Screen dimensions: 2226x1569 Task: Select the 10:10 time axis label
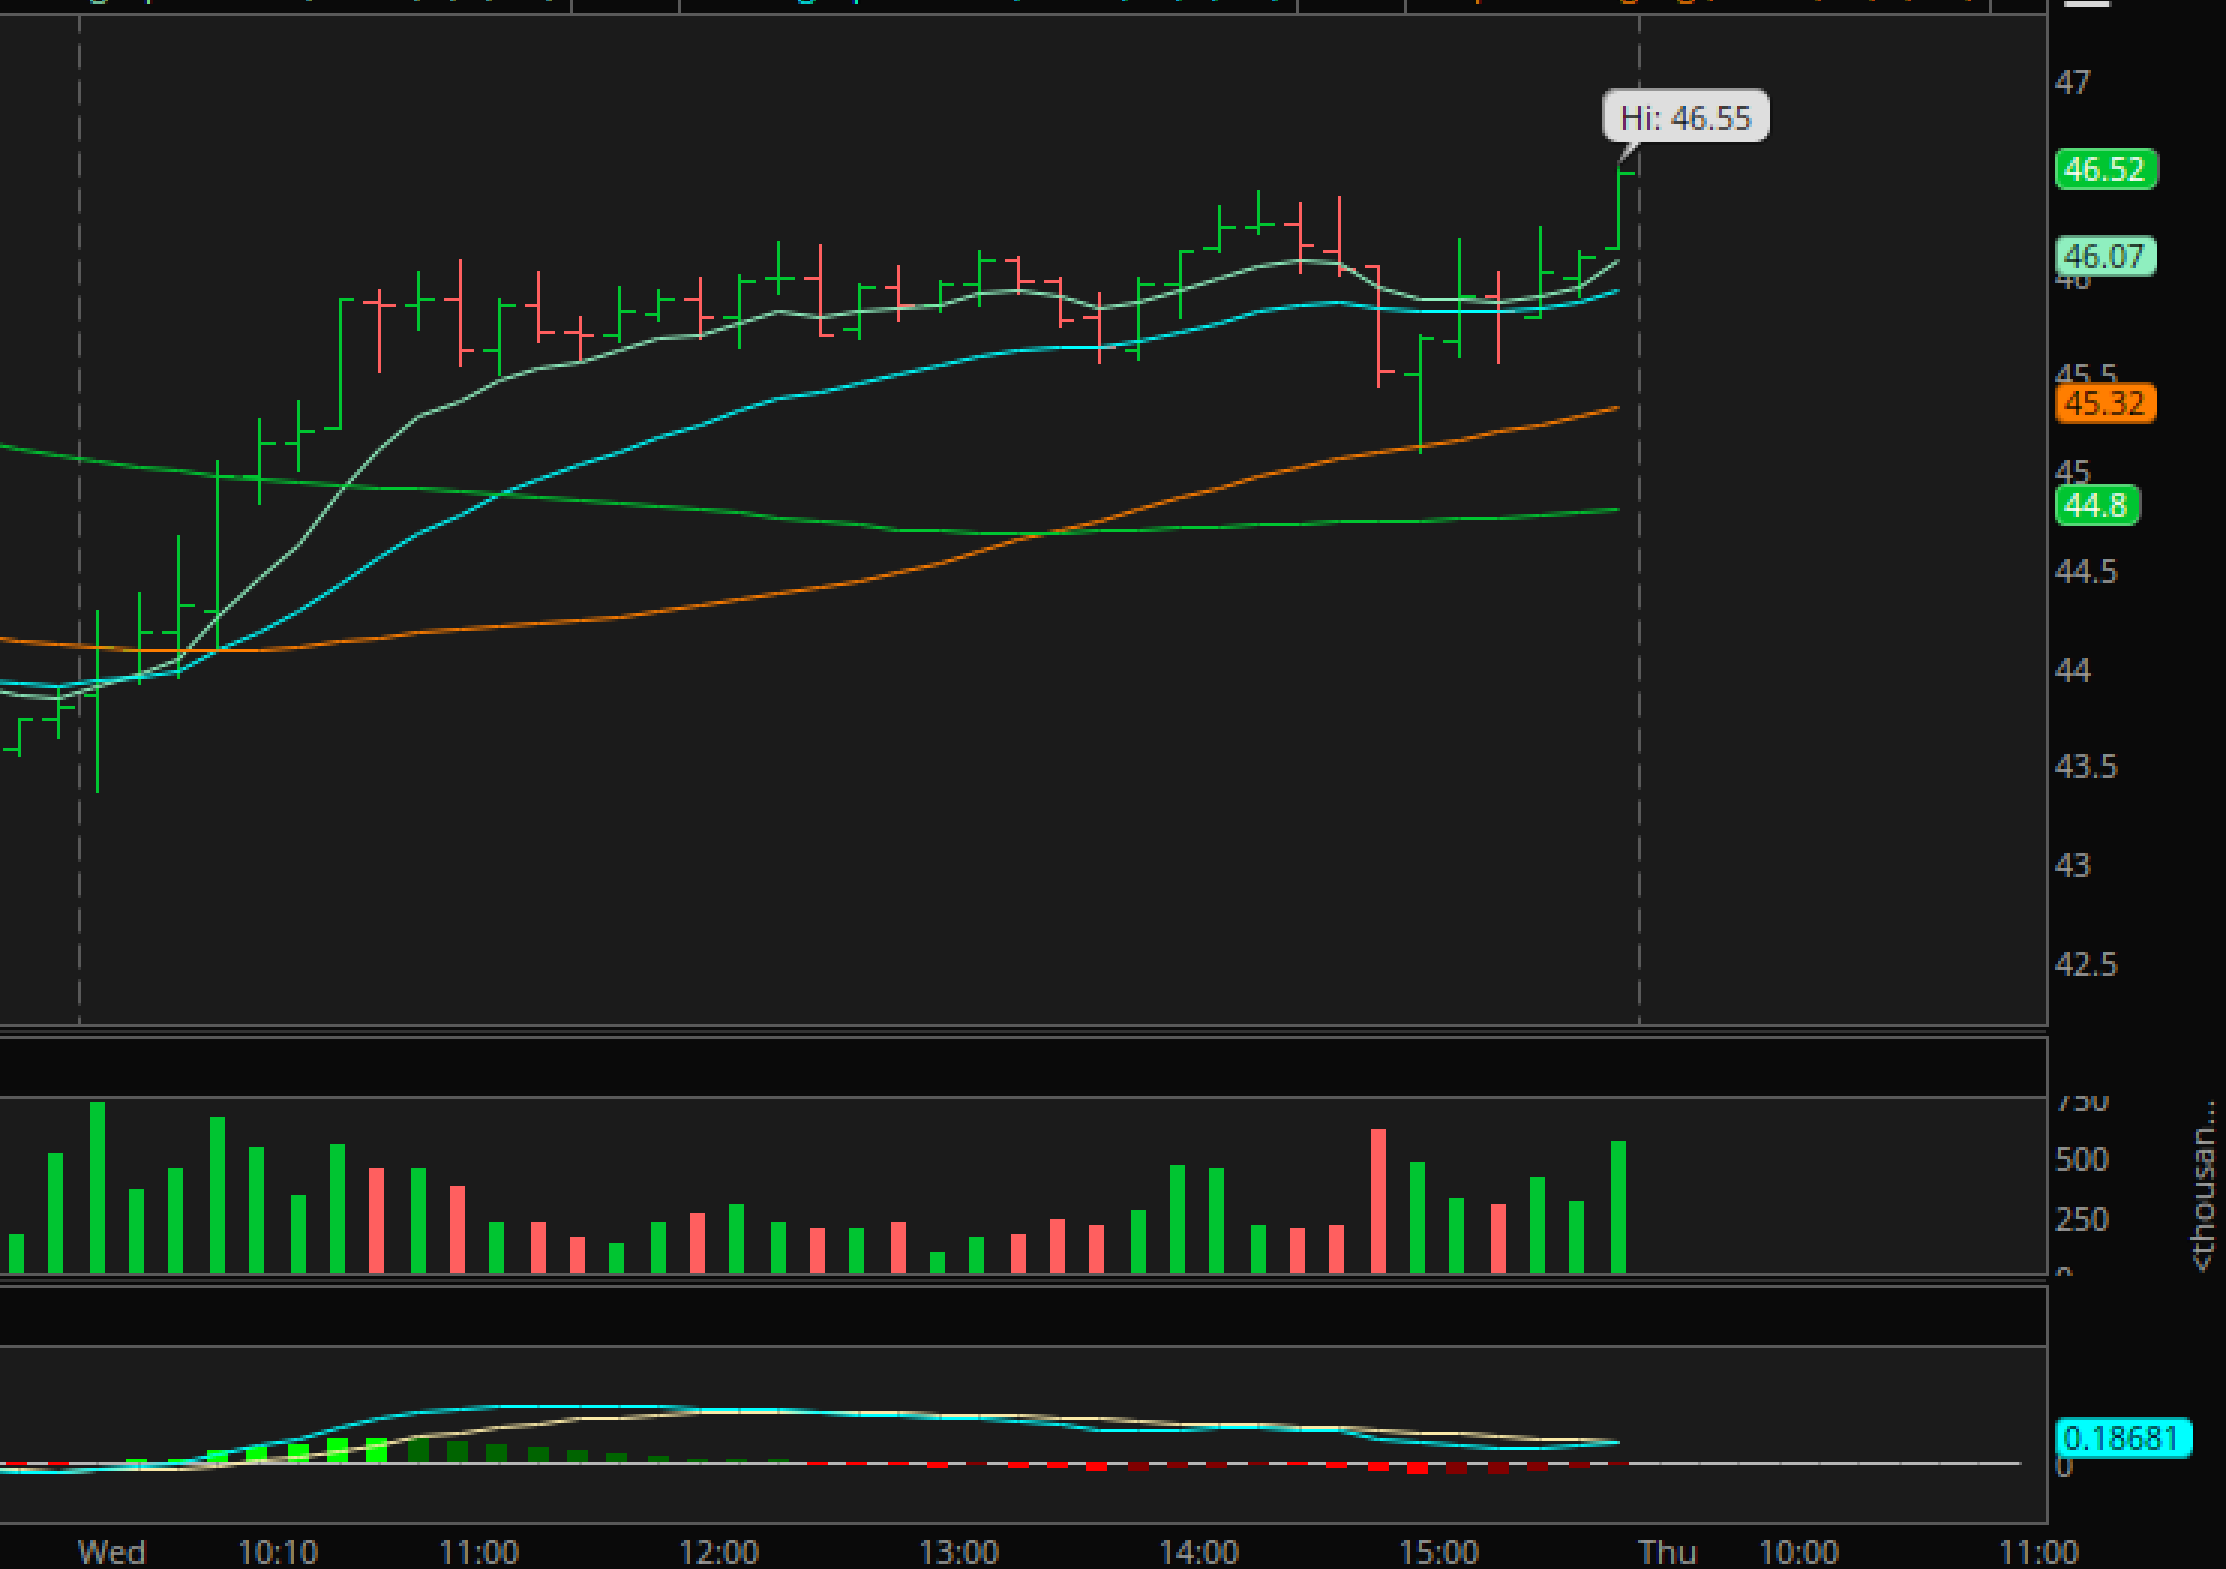278,1552
